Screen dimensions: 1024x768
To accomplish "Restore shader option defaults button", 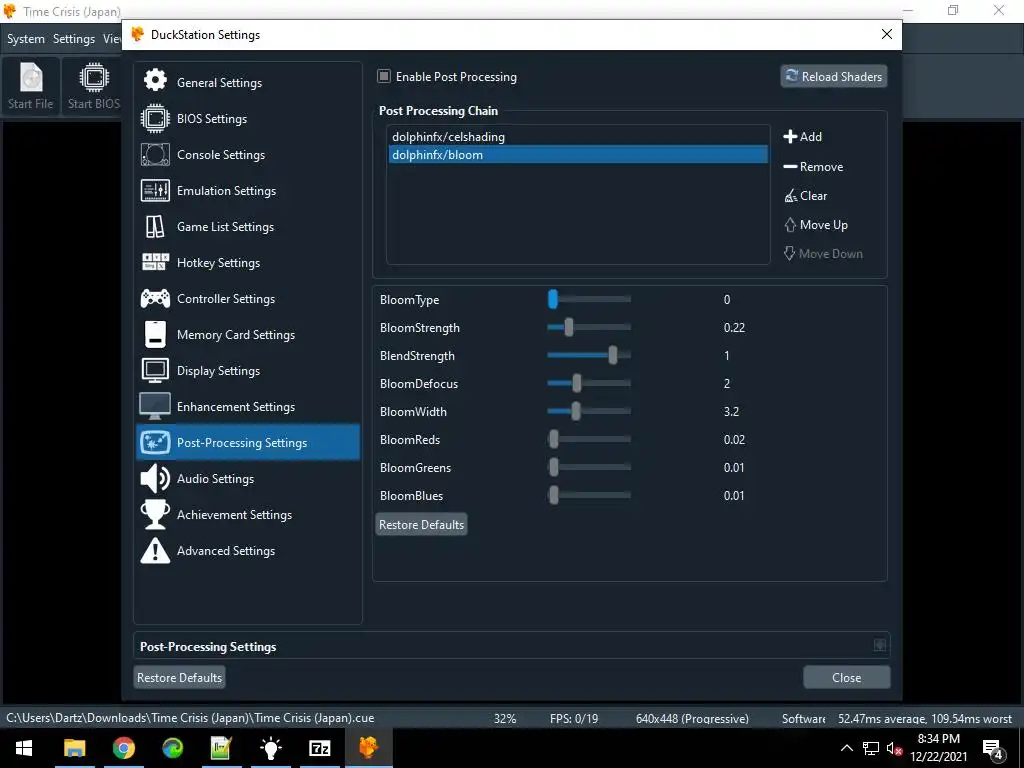I will click(x=421, y=524).
